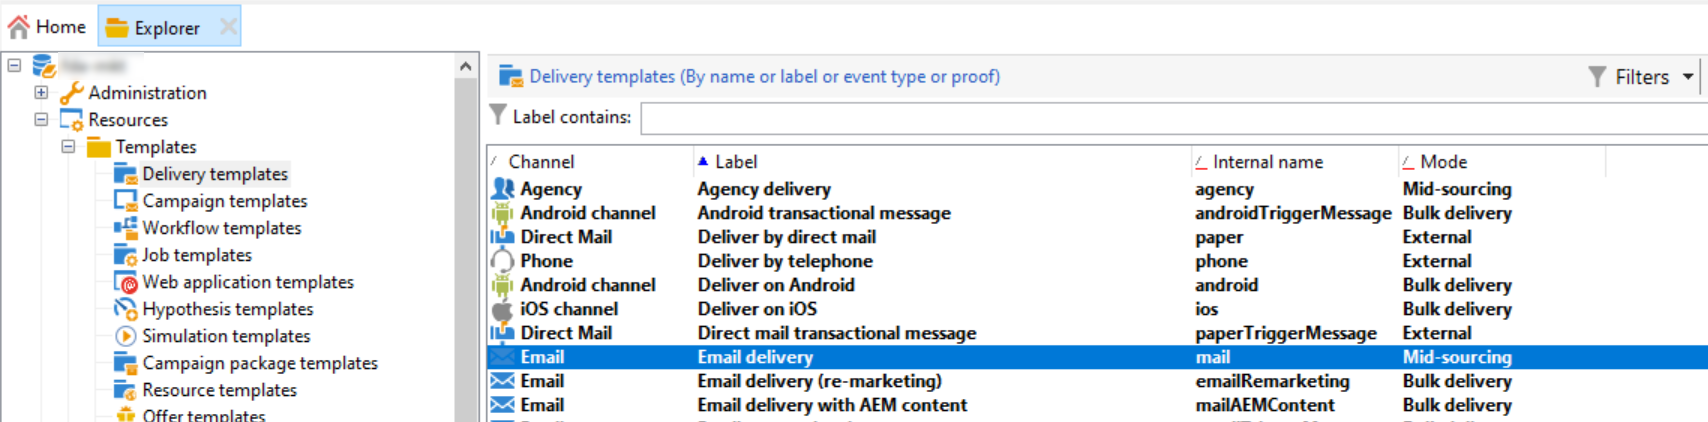The width and height of the screenshot is (1708, 422).
Task: Close the Explorer tab
Action: 228,27
